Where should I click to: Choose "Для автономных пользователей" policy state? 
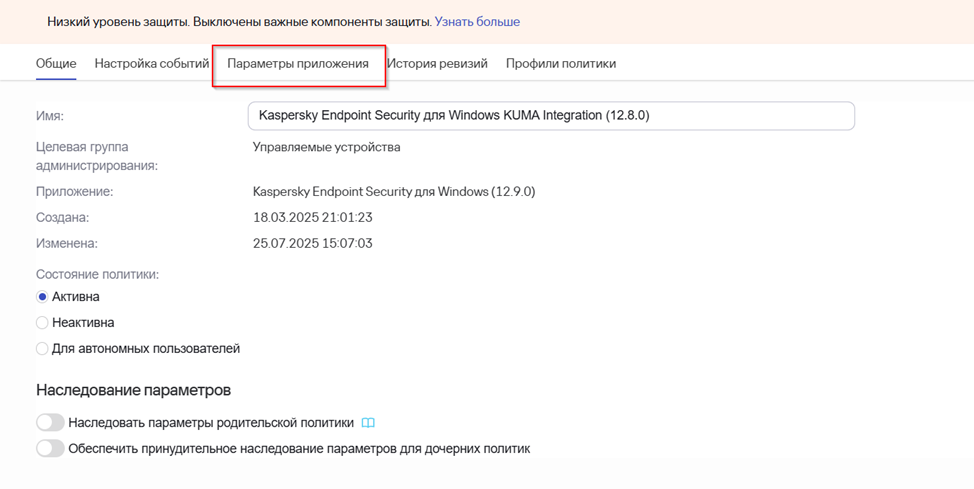coord(42,349)
